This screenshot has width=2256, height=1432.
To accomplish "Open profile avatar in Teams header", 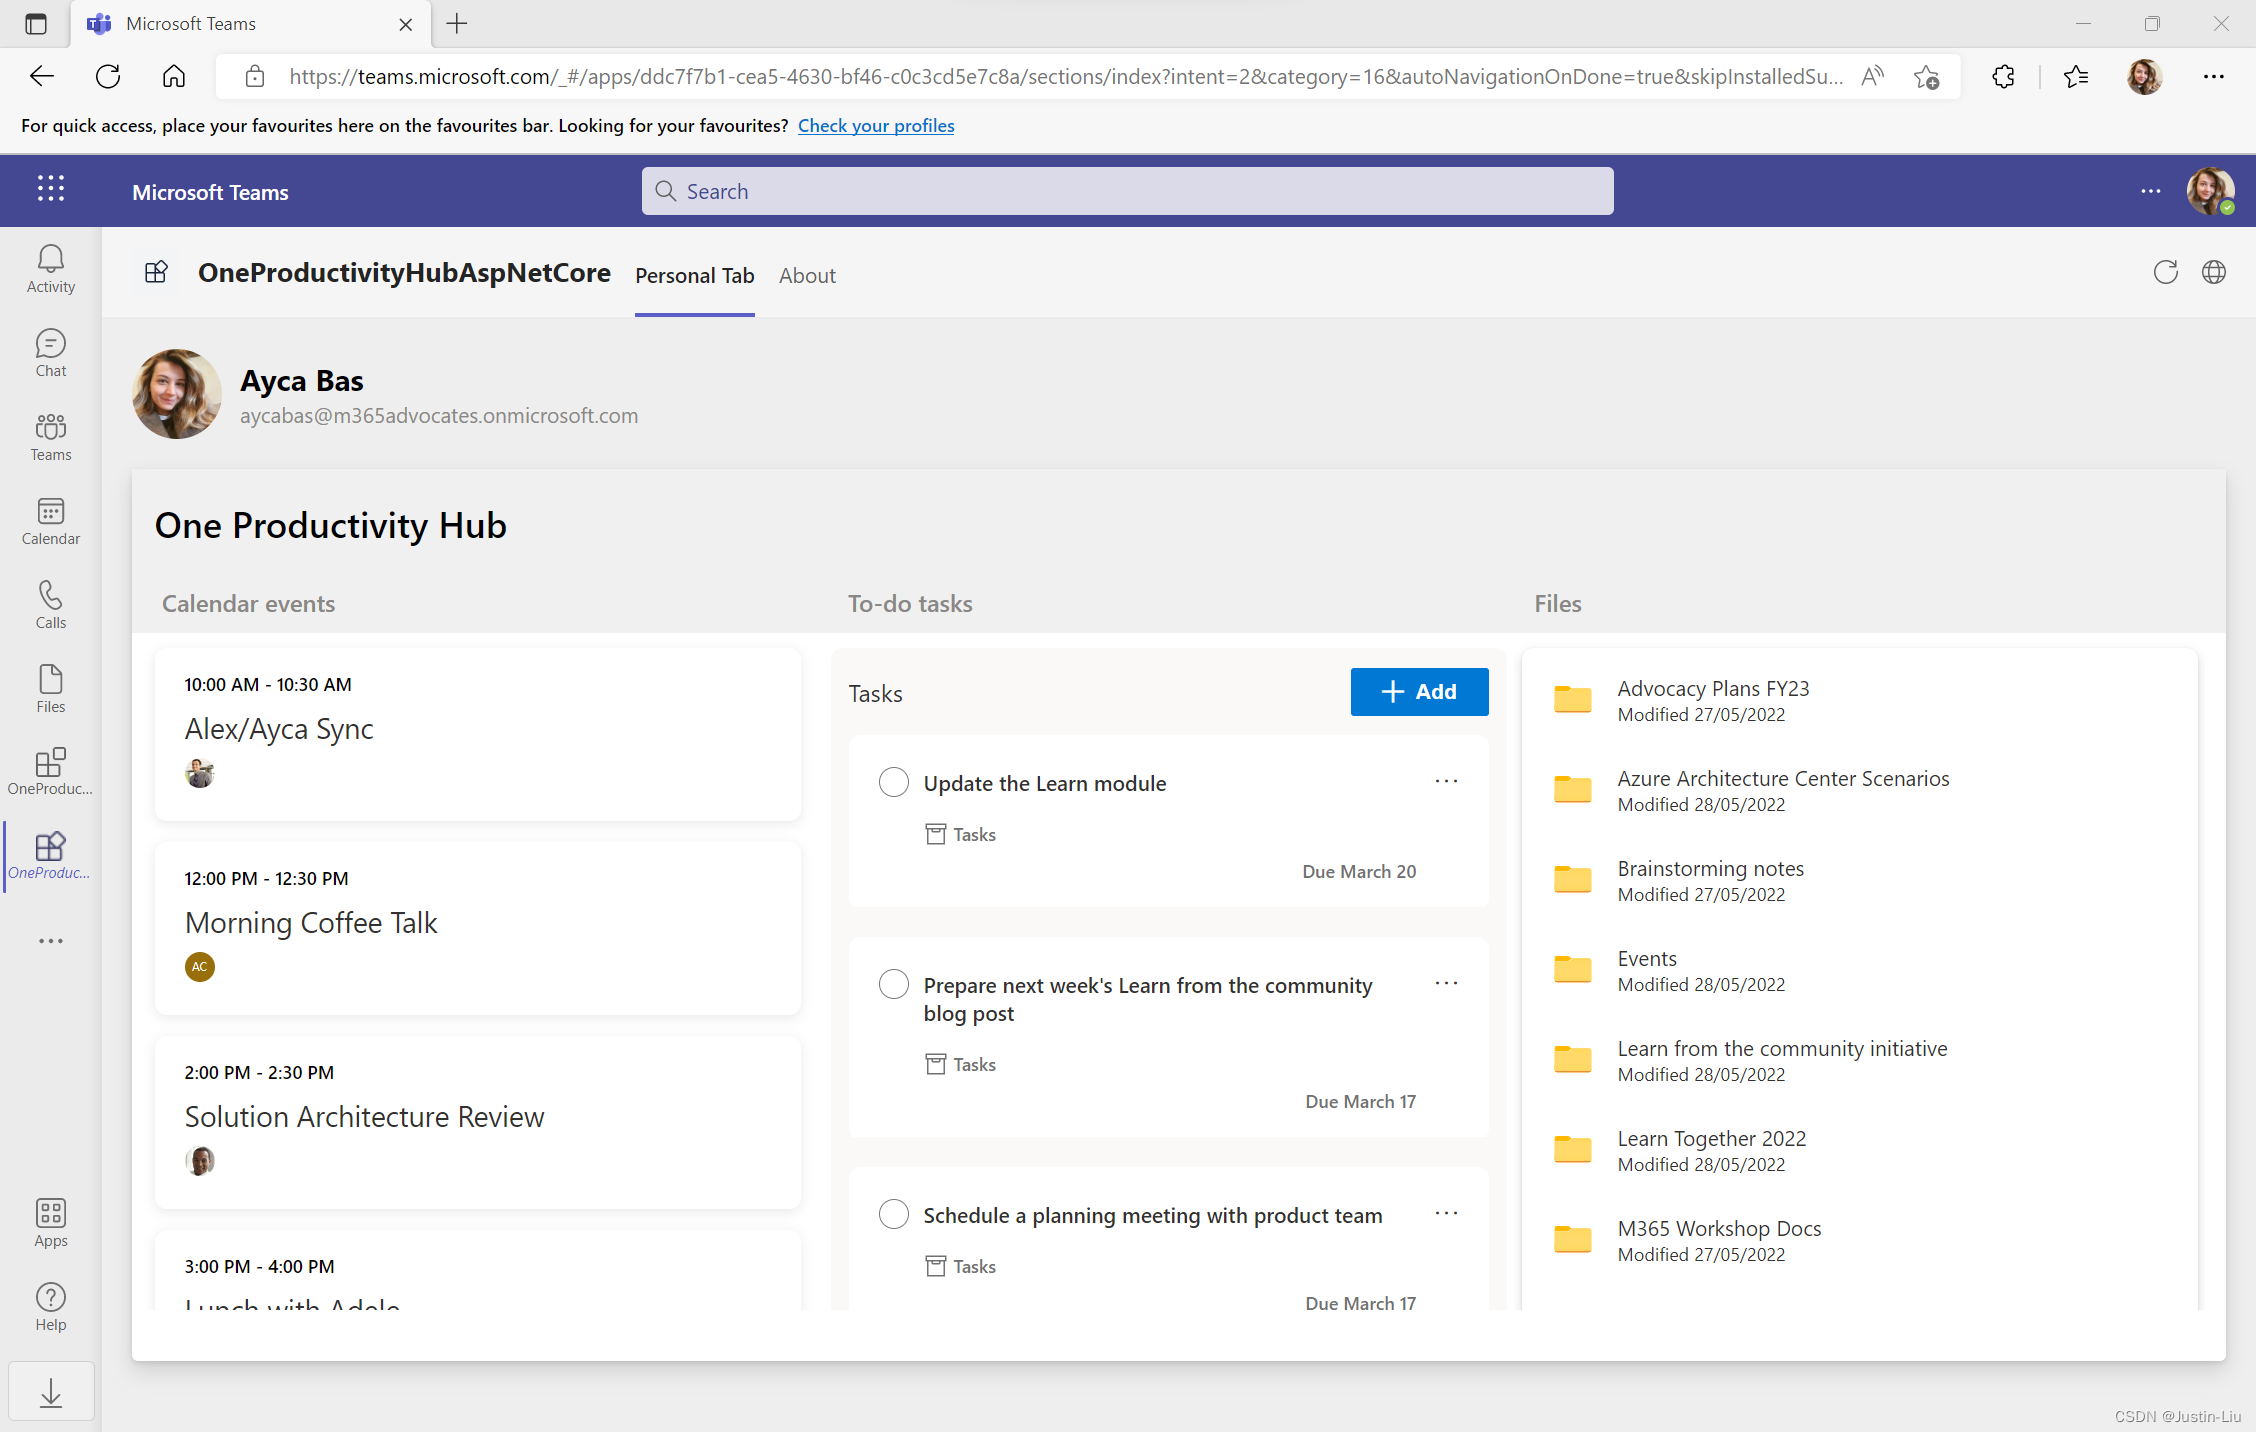I will coord(2209,190).
